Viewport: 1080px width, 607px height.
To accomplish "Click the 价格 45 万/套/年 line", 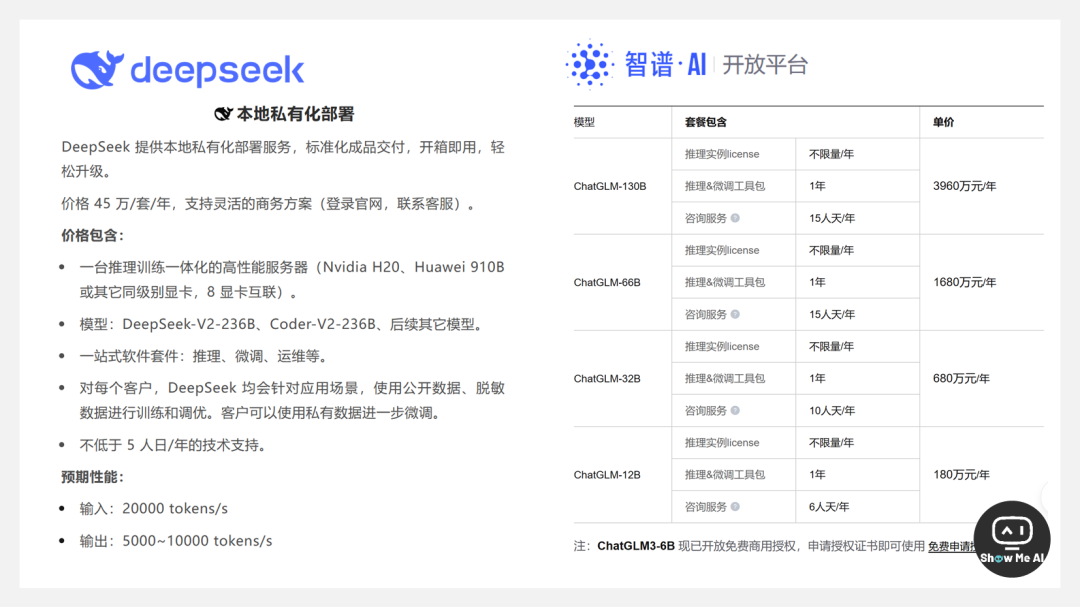I will click(268, 204).
